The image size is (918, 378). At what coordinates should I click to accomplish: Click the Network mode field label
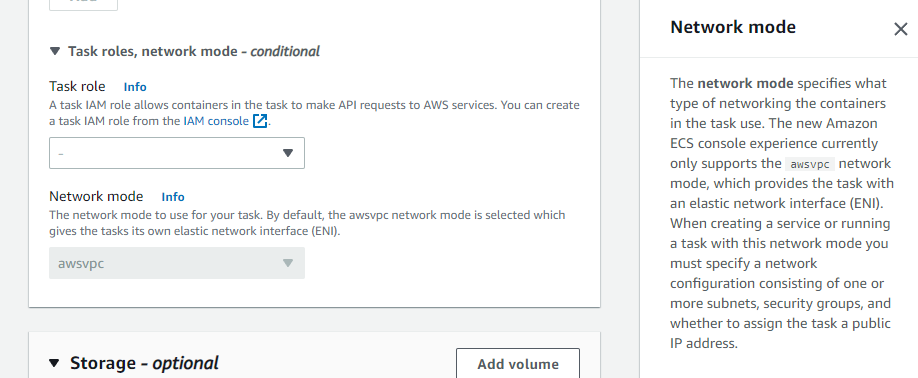pyautogui.click(x=96, y=196)
